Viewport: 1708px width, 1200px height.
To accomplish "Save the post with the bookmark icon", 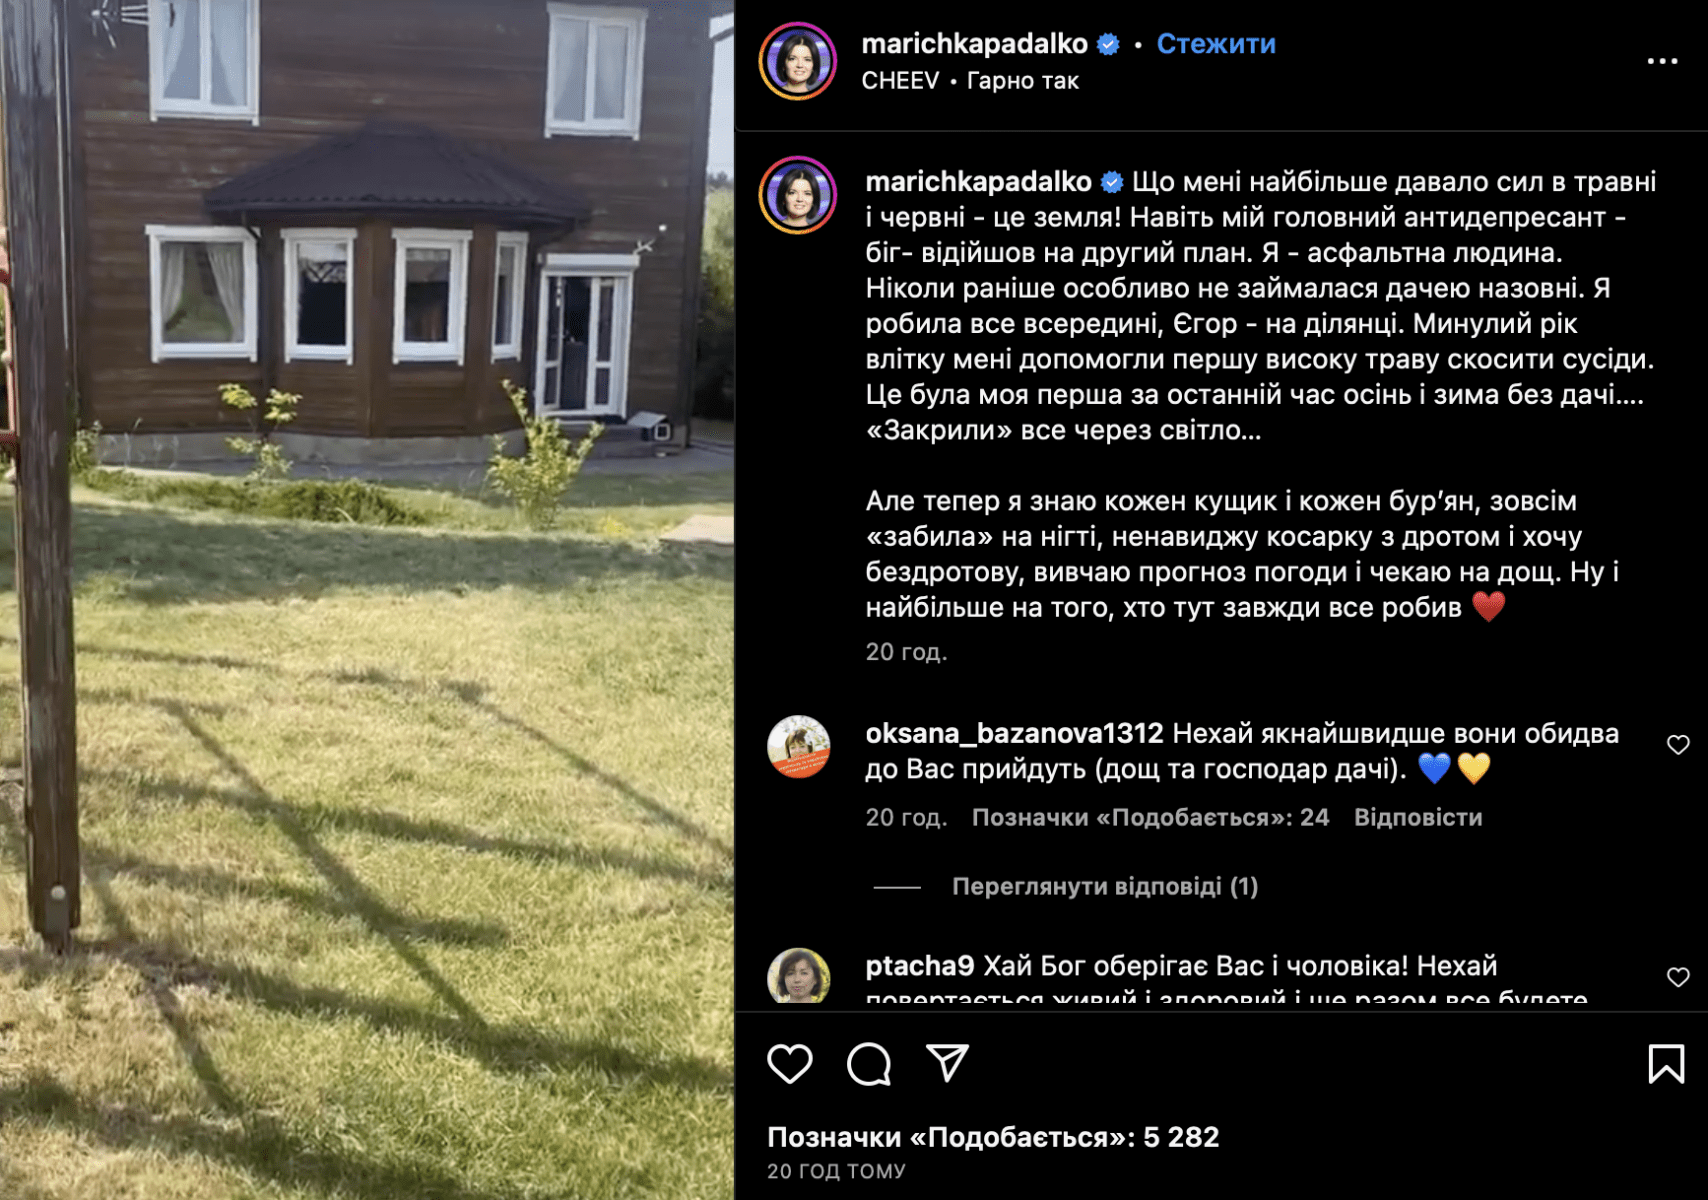I will 1666,1064.
